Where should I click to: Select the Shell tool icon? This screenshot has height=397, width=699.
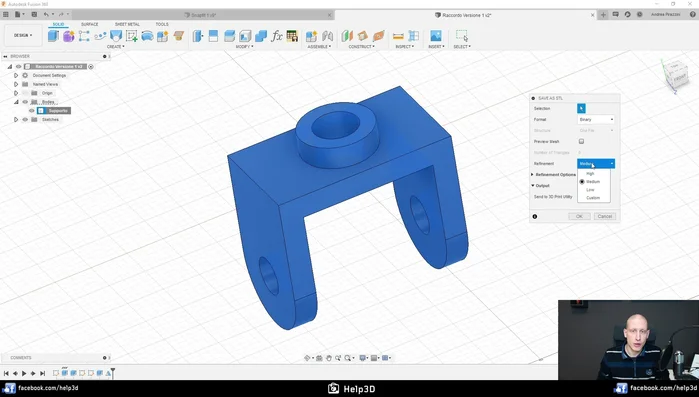click(x=245, y=36)
